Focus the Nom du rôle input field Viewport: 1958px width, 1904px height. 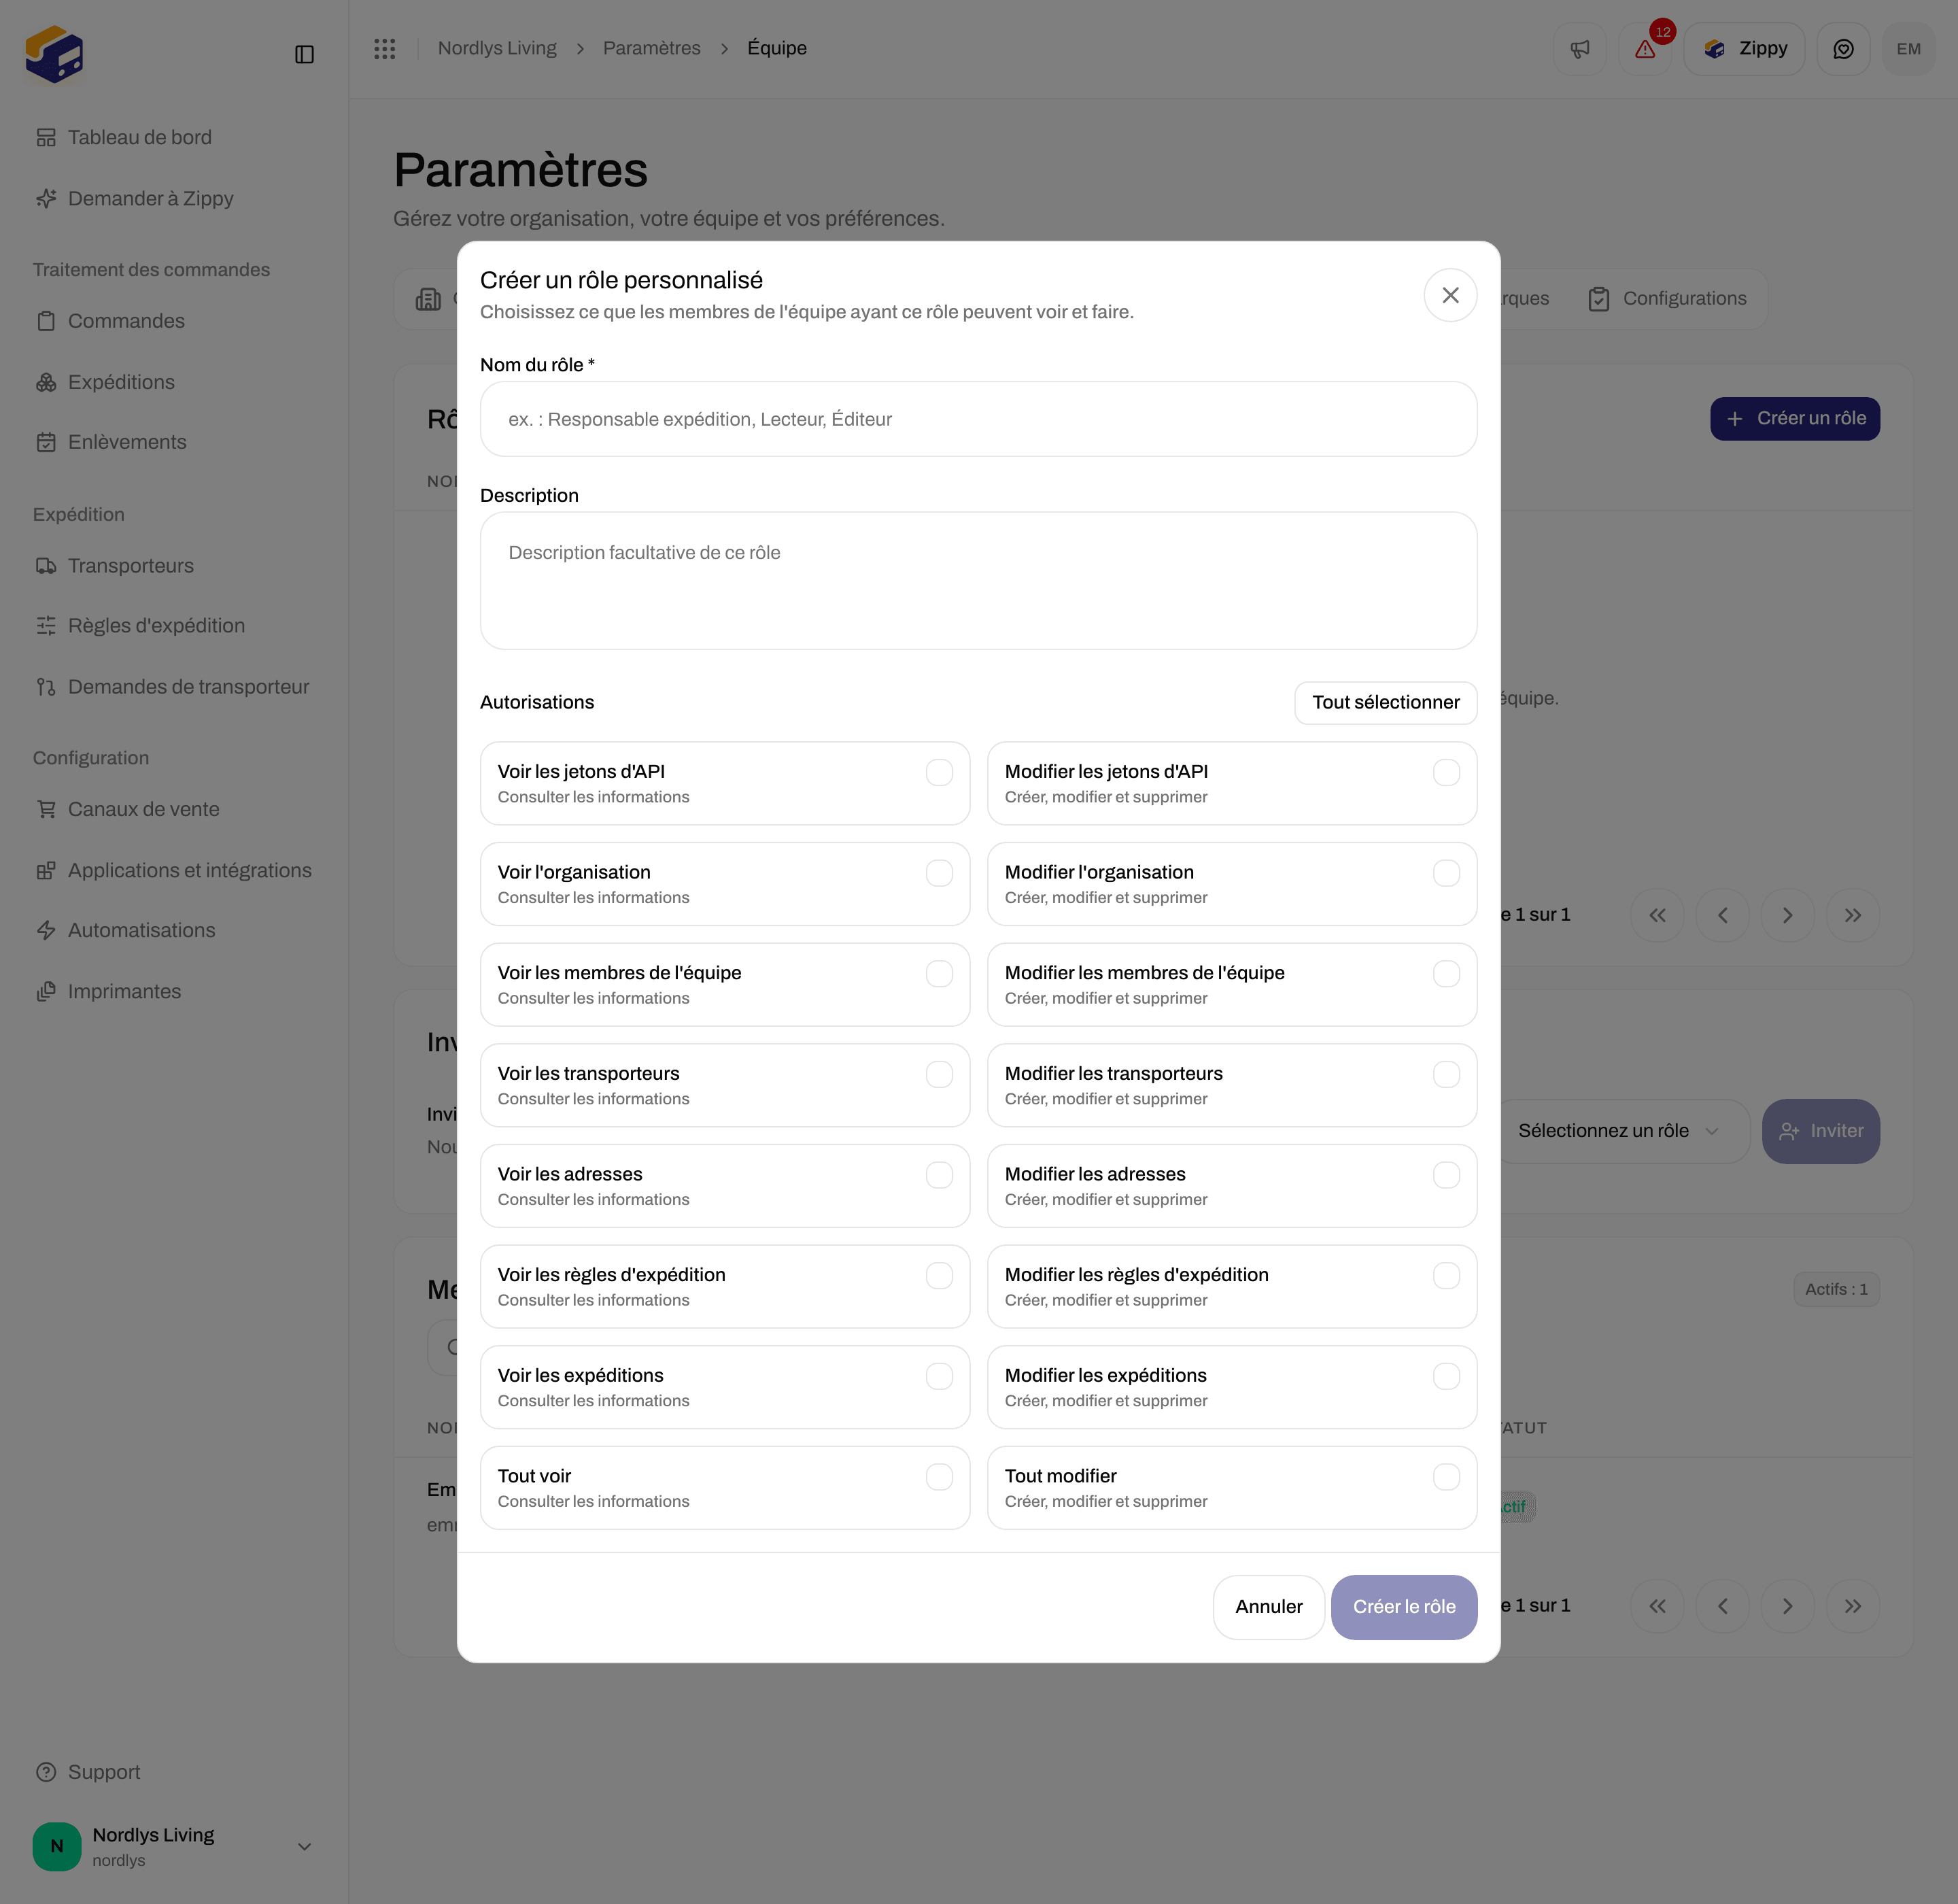point(978,419)
